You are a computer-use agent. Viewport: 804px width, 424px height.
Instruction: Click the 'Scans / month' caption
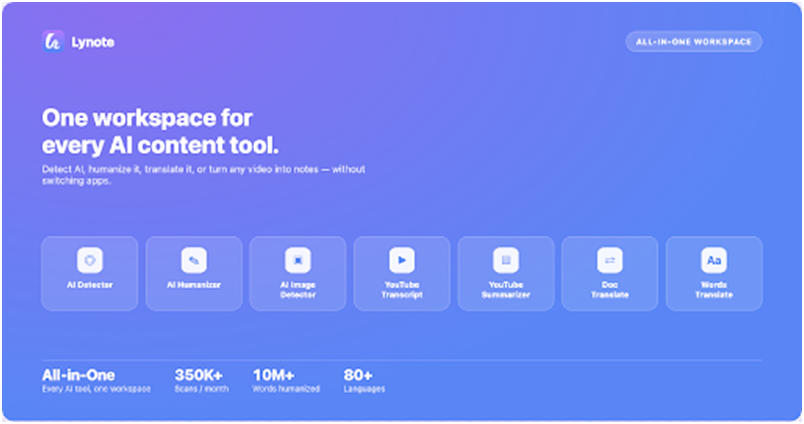(202, 389)
